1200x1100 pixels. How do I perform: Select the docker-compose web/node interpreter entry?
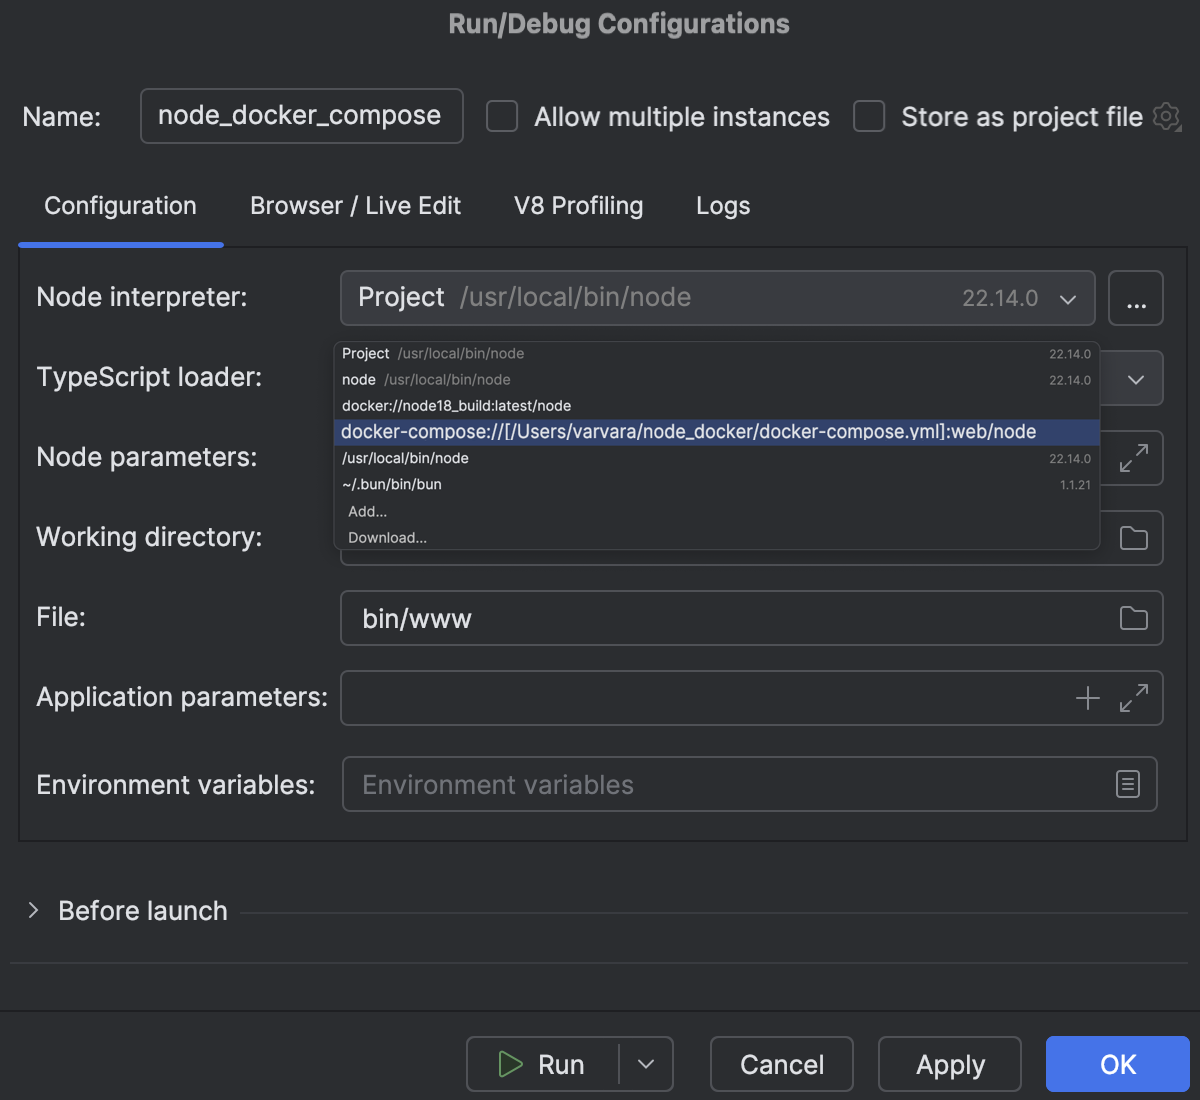coord(688,431)
